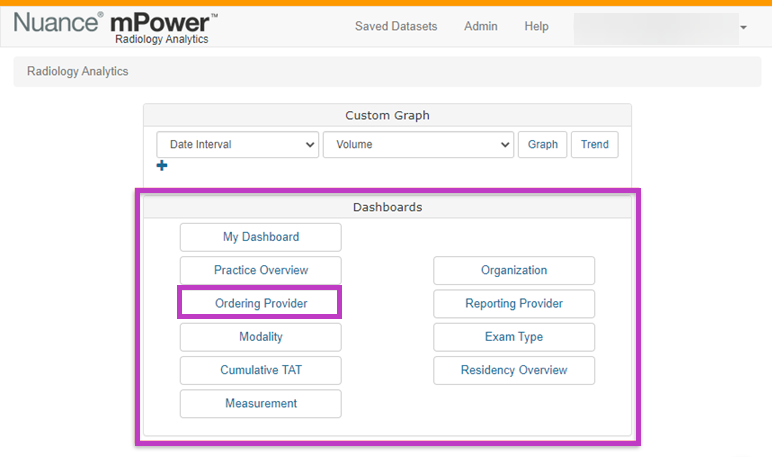Screen dimensions: 772x457
Task: Click the Trend button
Action: click(x=595, y=144)
